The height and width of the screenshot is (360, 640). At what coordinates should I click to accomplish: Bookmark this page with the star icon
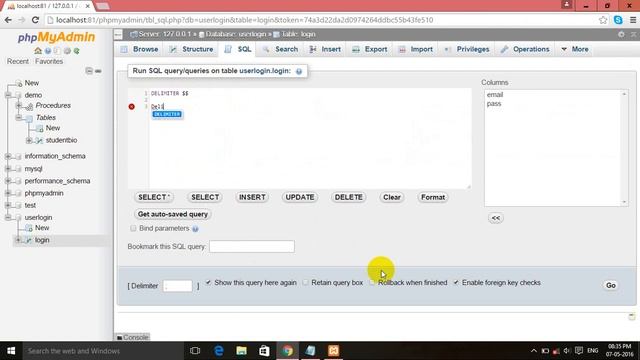tap(603, 20)
